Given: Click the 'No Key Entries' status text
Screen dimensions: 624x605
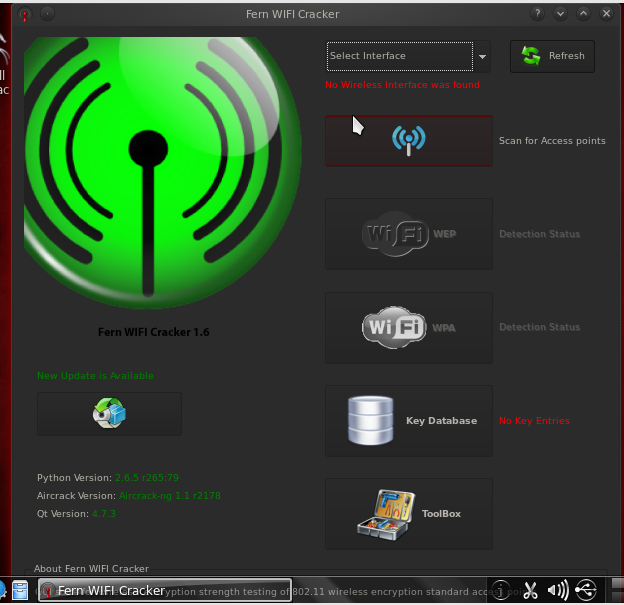Looking at the screenshot, I should [x=534, y=421].
